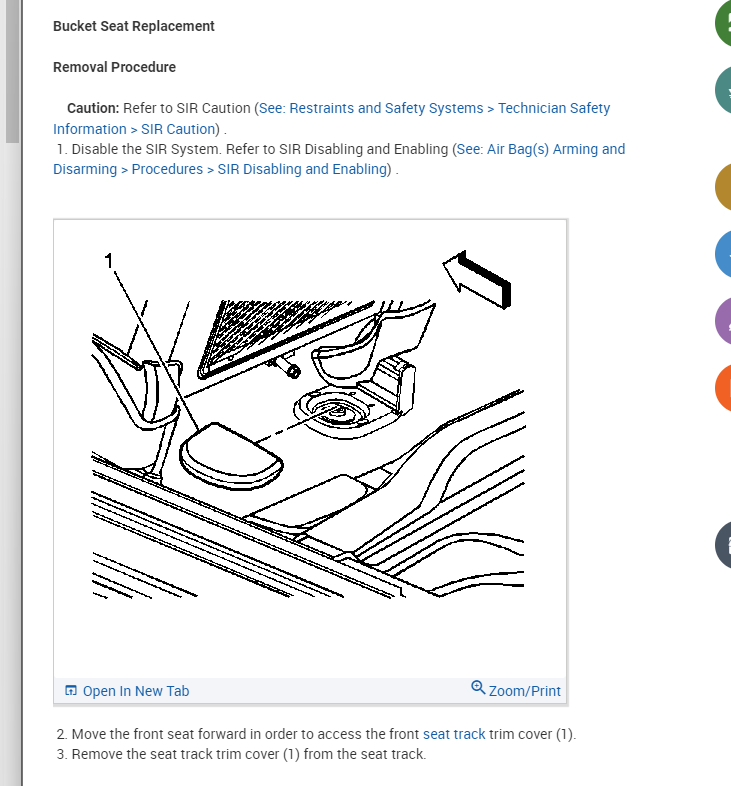
Task: Click the orange circular sidebar icon
Action: pyautogui.click(x=723, y=388)
